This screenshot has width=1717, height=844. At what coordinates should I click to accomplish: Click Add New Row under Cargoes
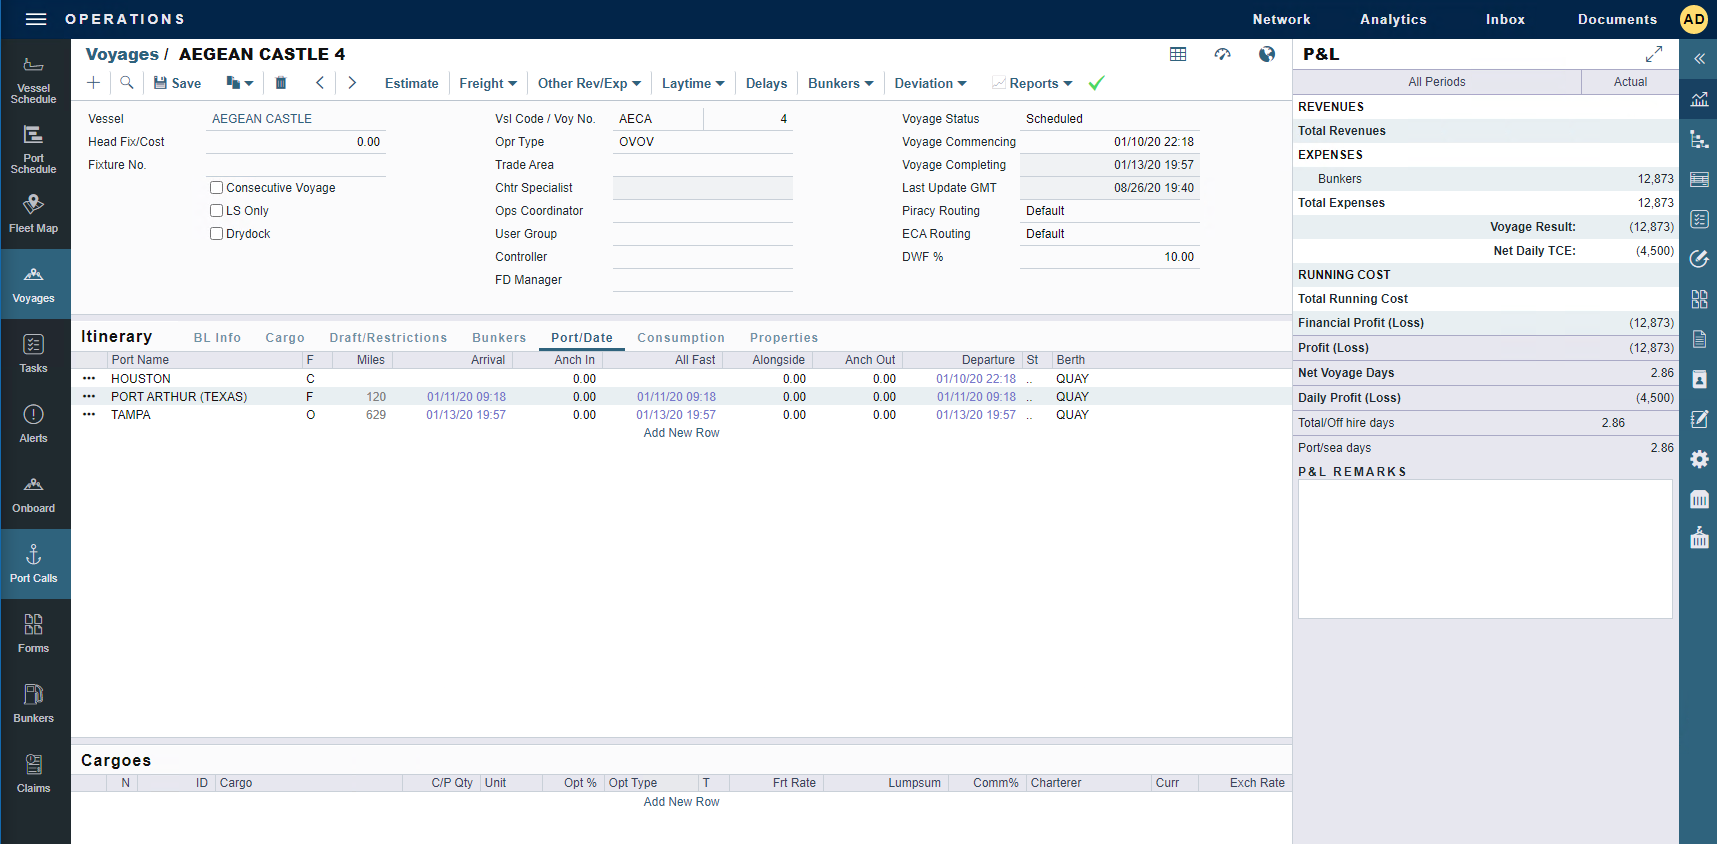point(681,802)
